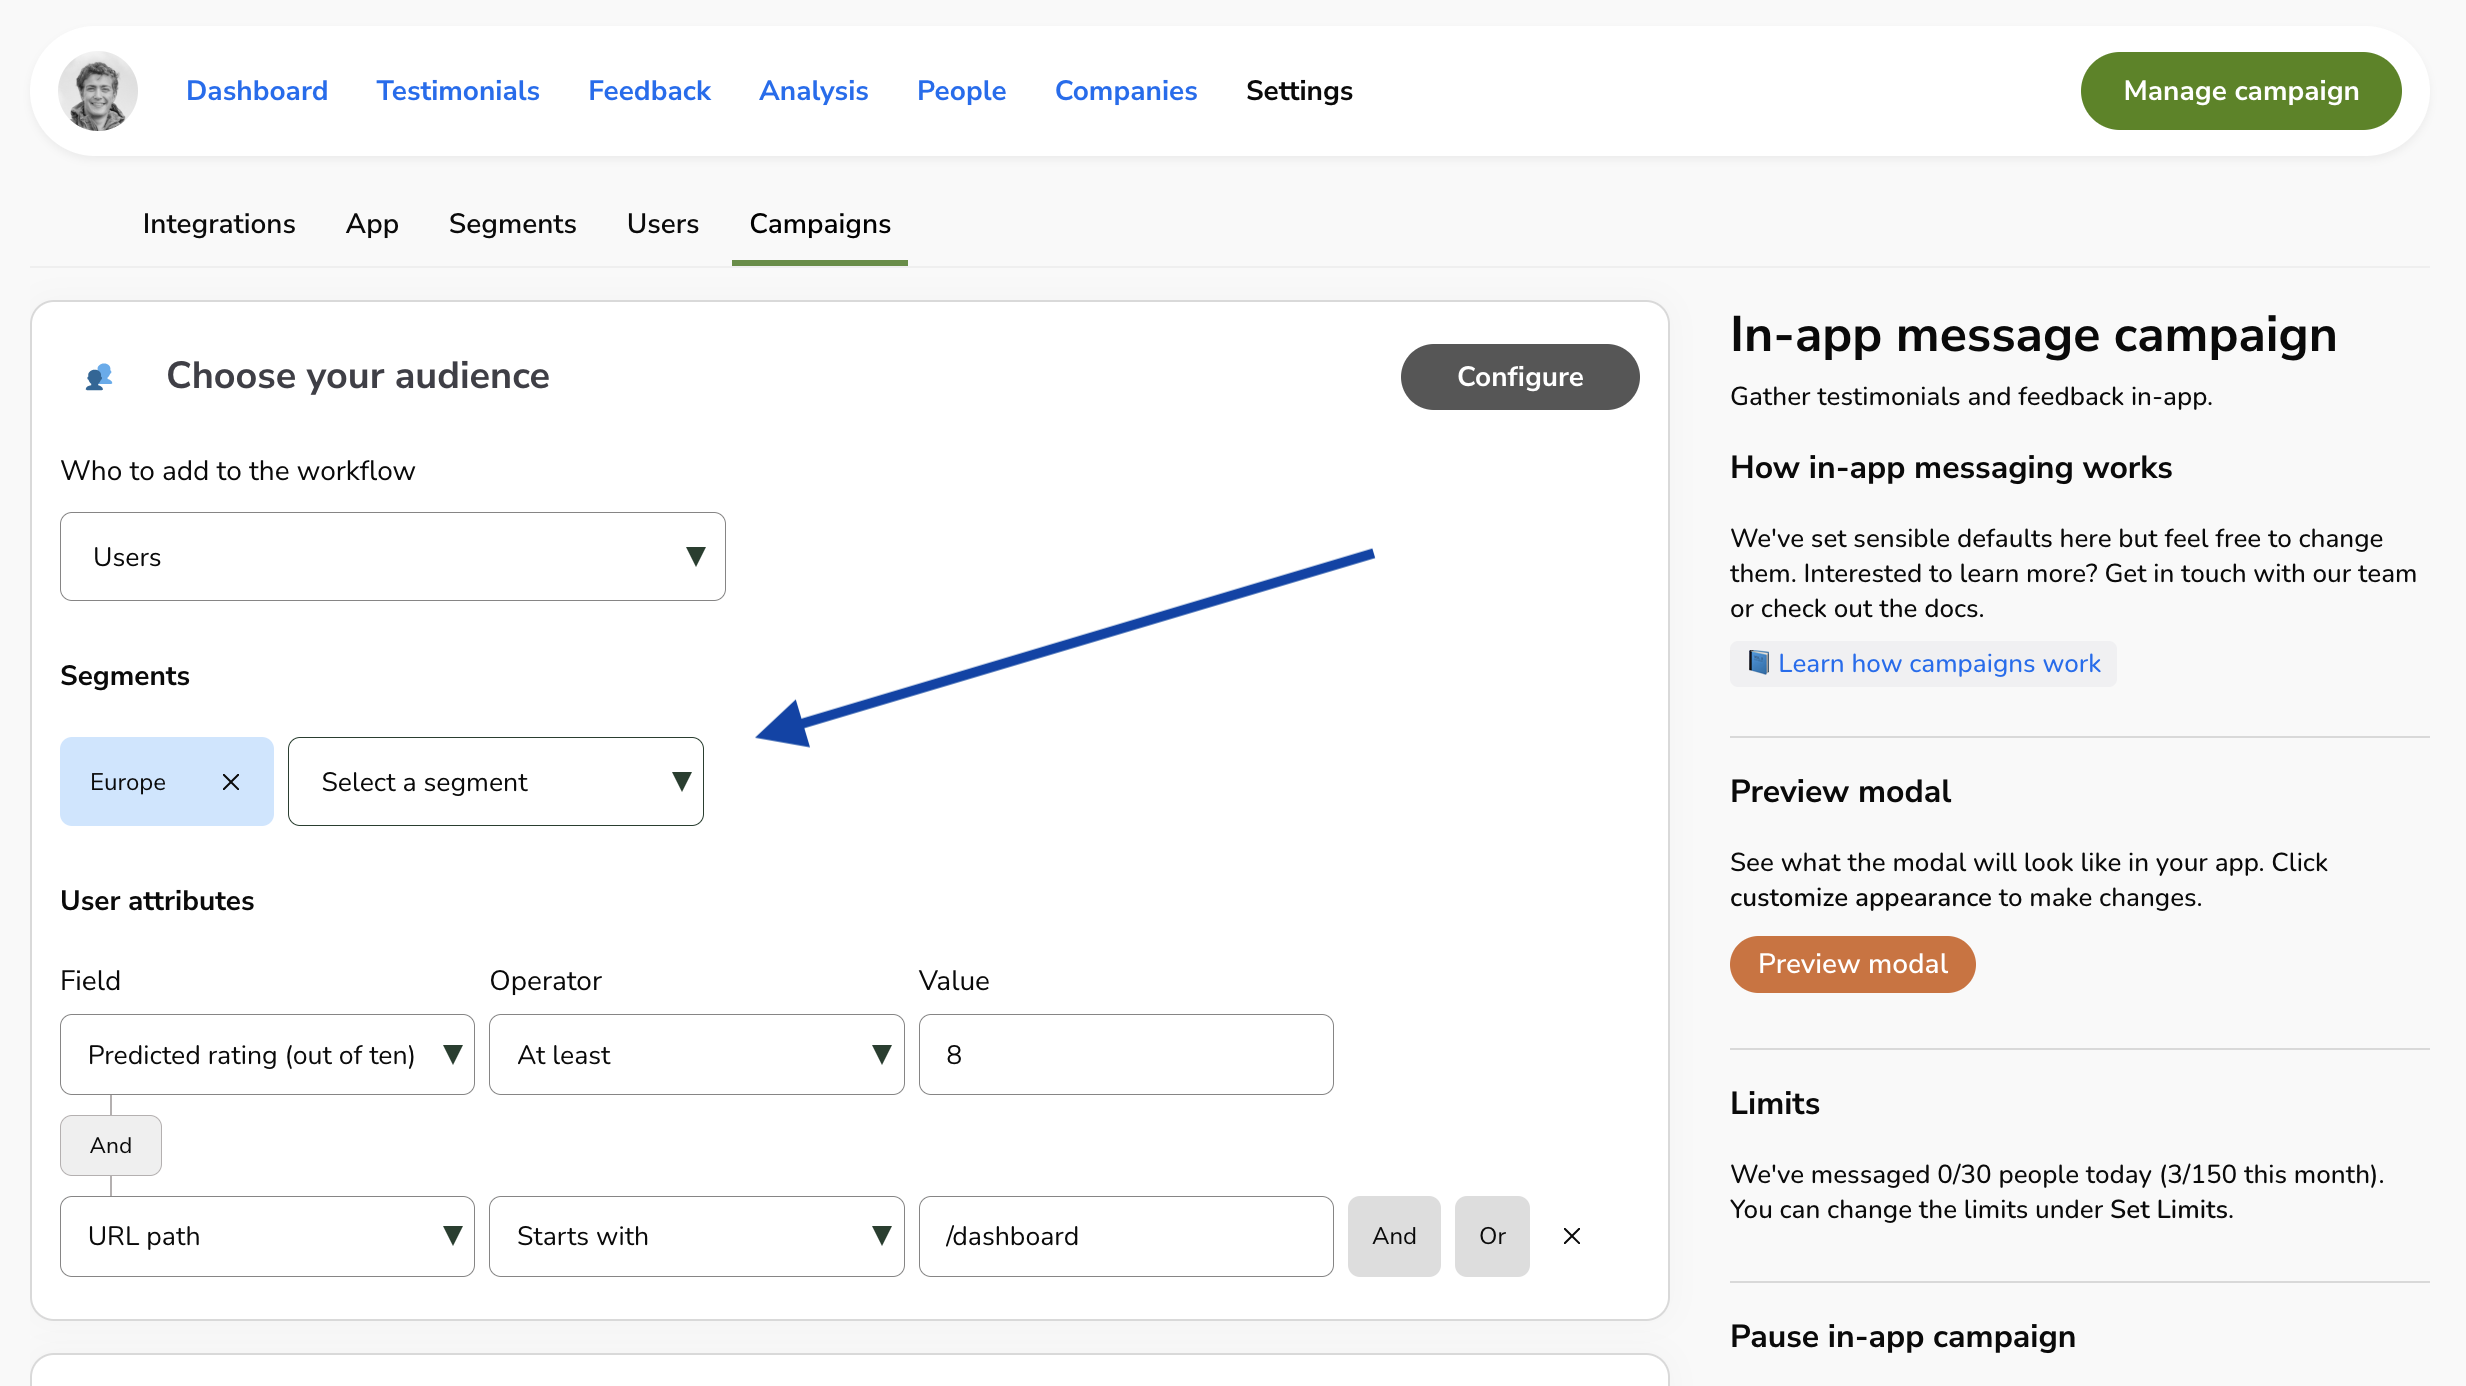Open the Predicted rating field dropdown
2466x1386 pixels.
(x=267, y=1055)
